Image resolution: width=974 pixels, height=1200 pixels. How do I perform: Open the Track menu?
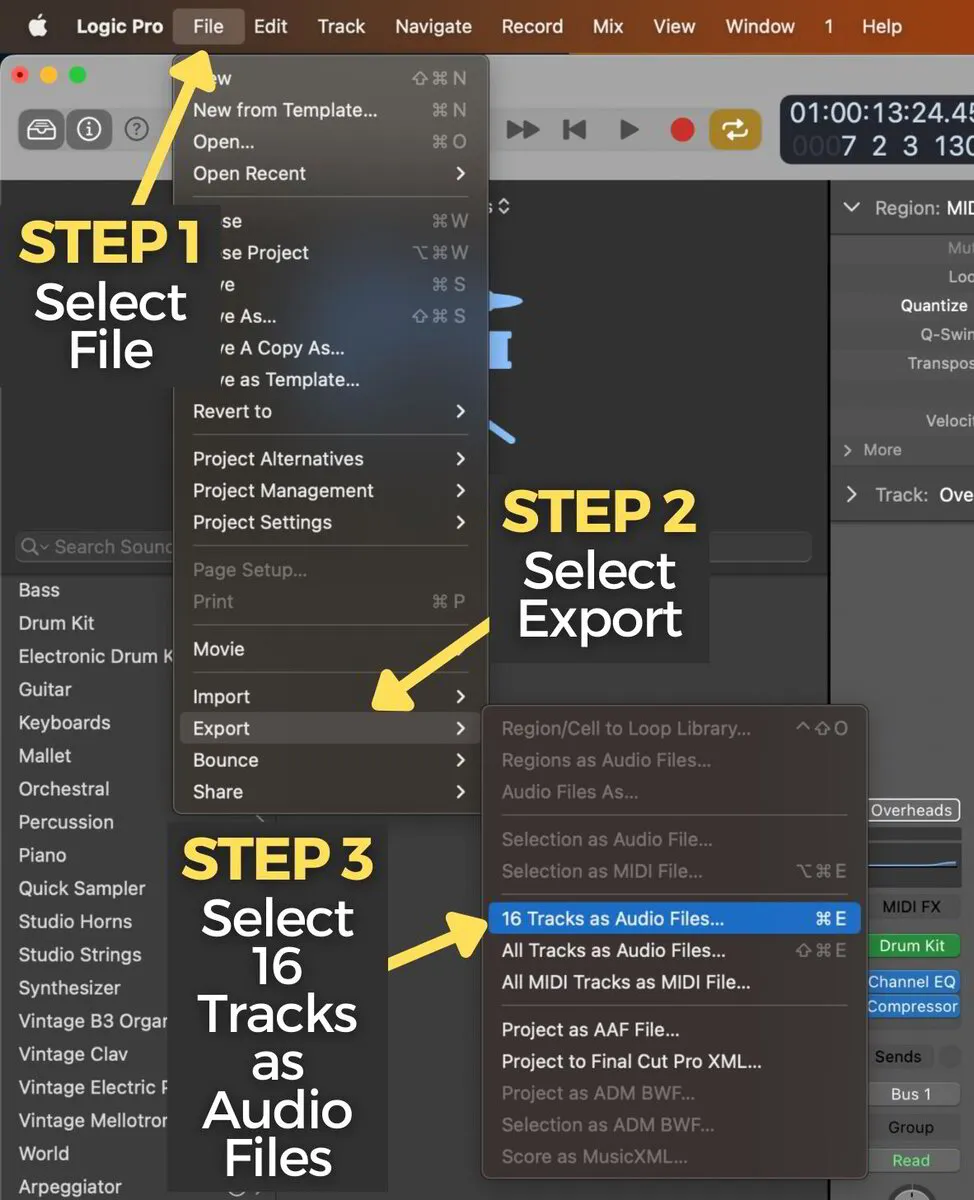(x=341, y=26)
